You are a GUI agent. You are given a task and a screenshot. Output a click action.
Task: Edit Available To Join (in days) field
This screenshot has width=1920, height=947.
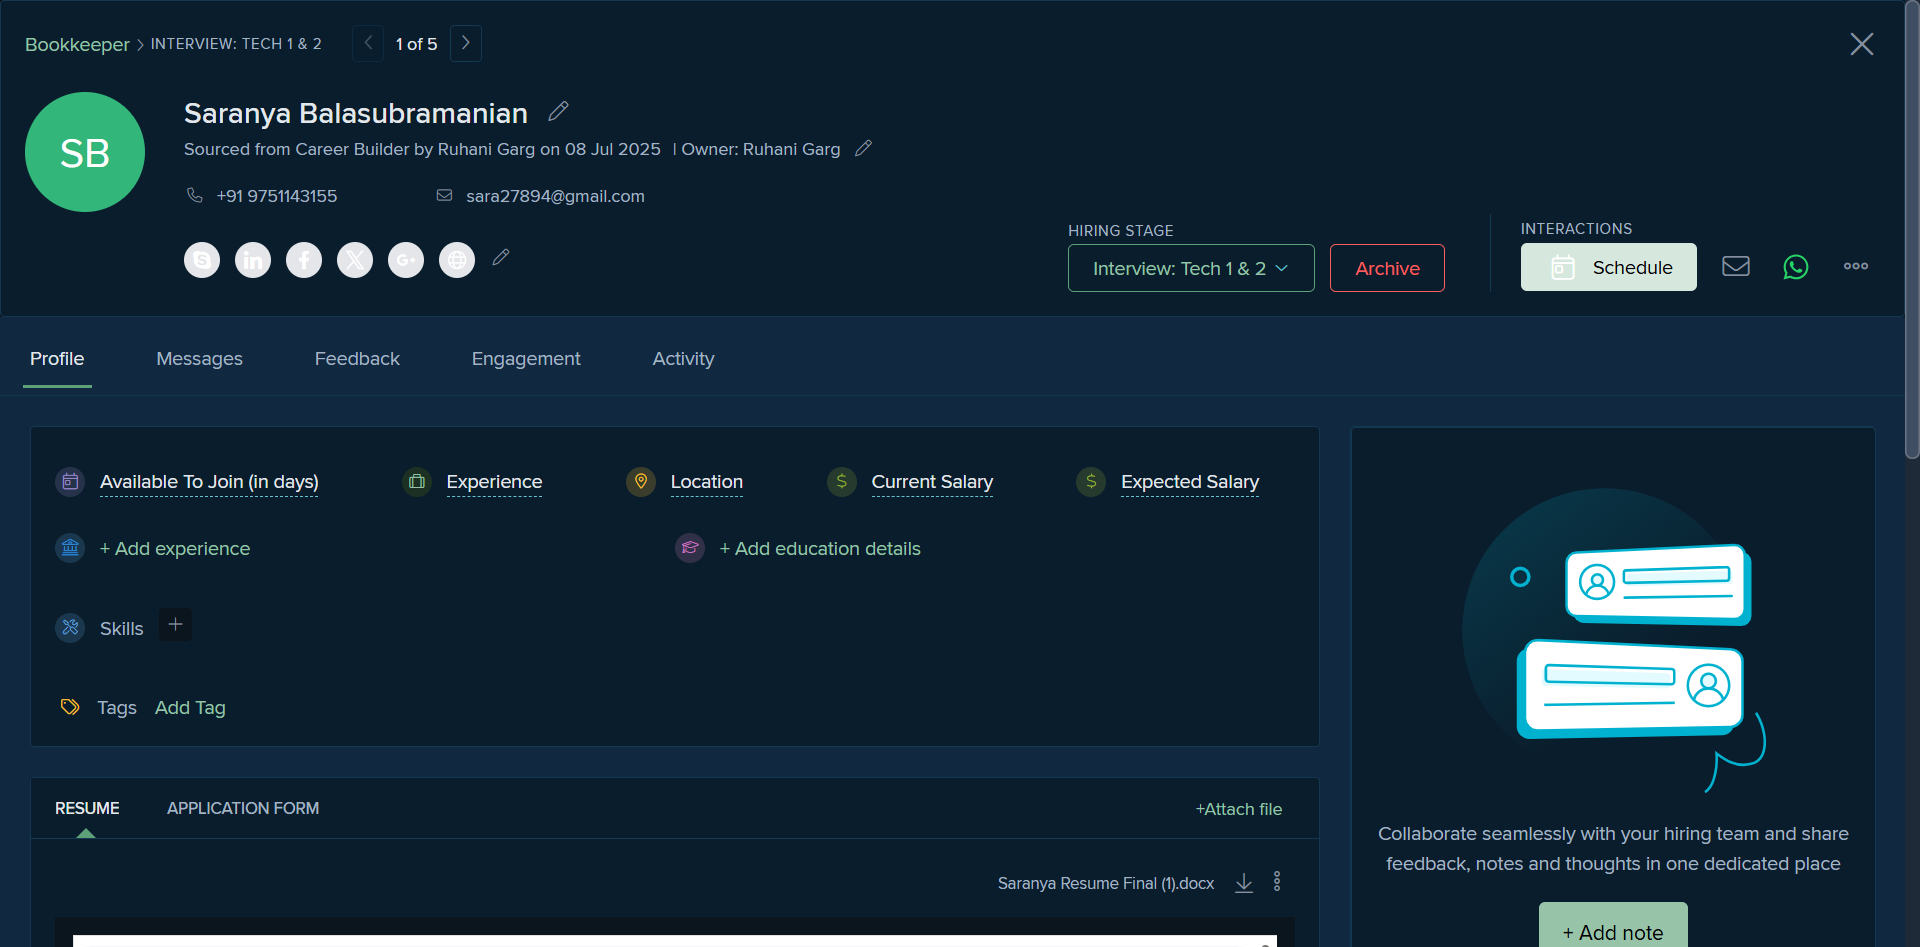point(209,482)
